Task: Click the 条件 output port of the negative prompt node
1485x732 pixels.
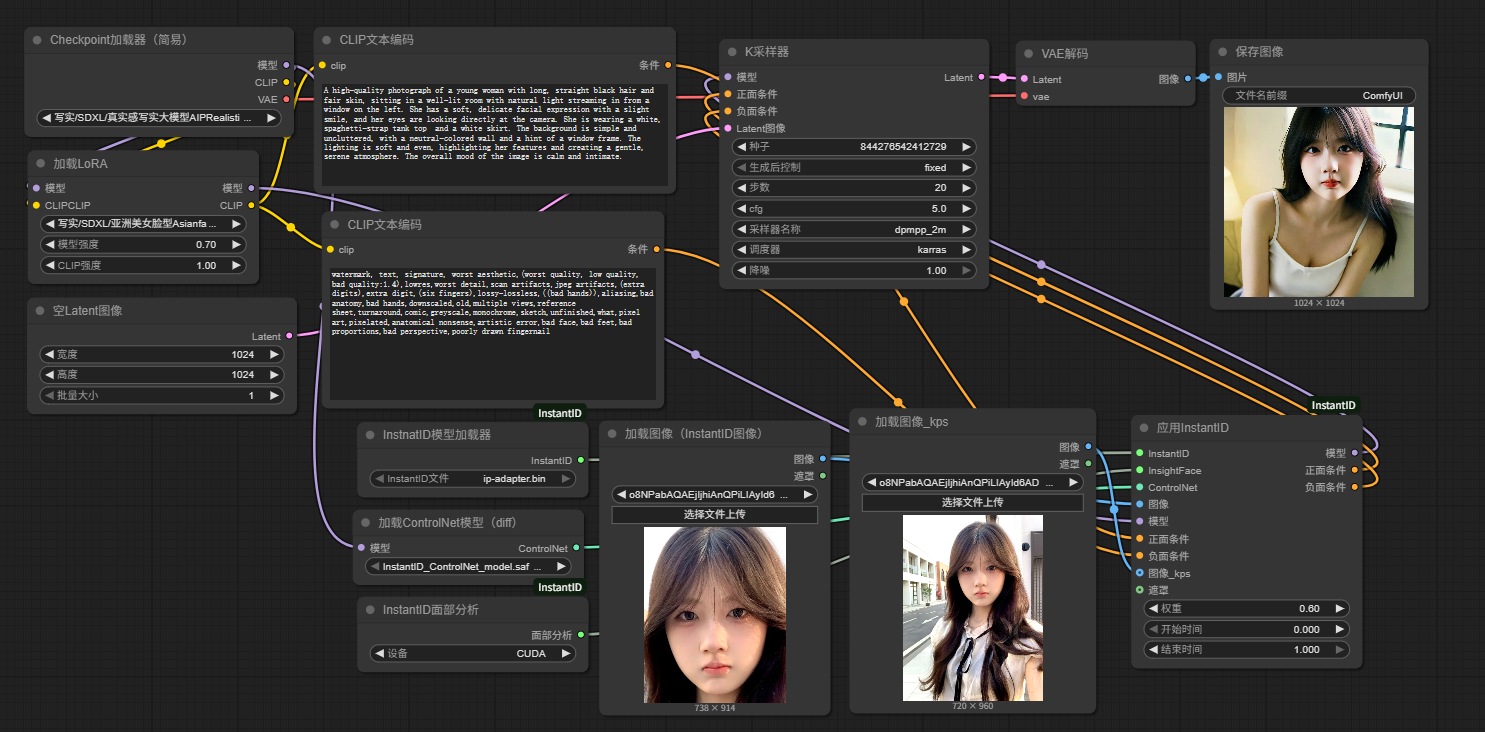Action: click(656, 249)
